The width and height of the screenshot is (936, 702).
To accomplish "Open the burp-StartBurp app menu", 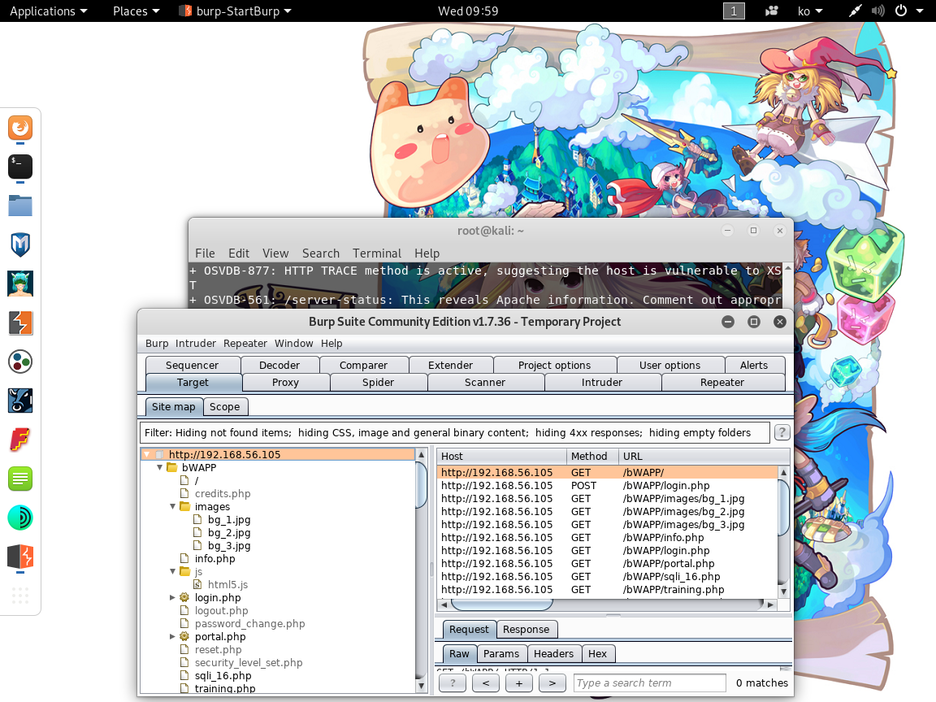I will 235,11.
